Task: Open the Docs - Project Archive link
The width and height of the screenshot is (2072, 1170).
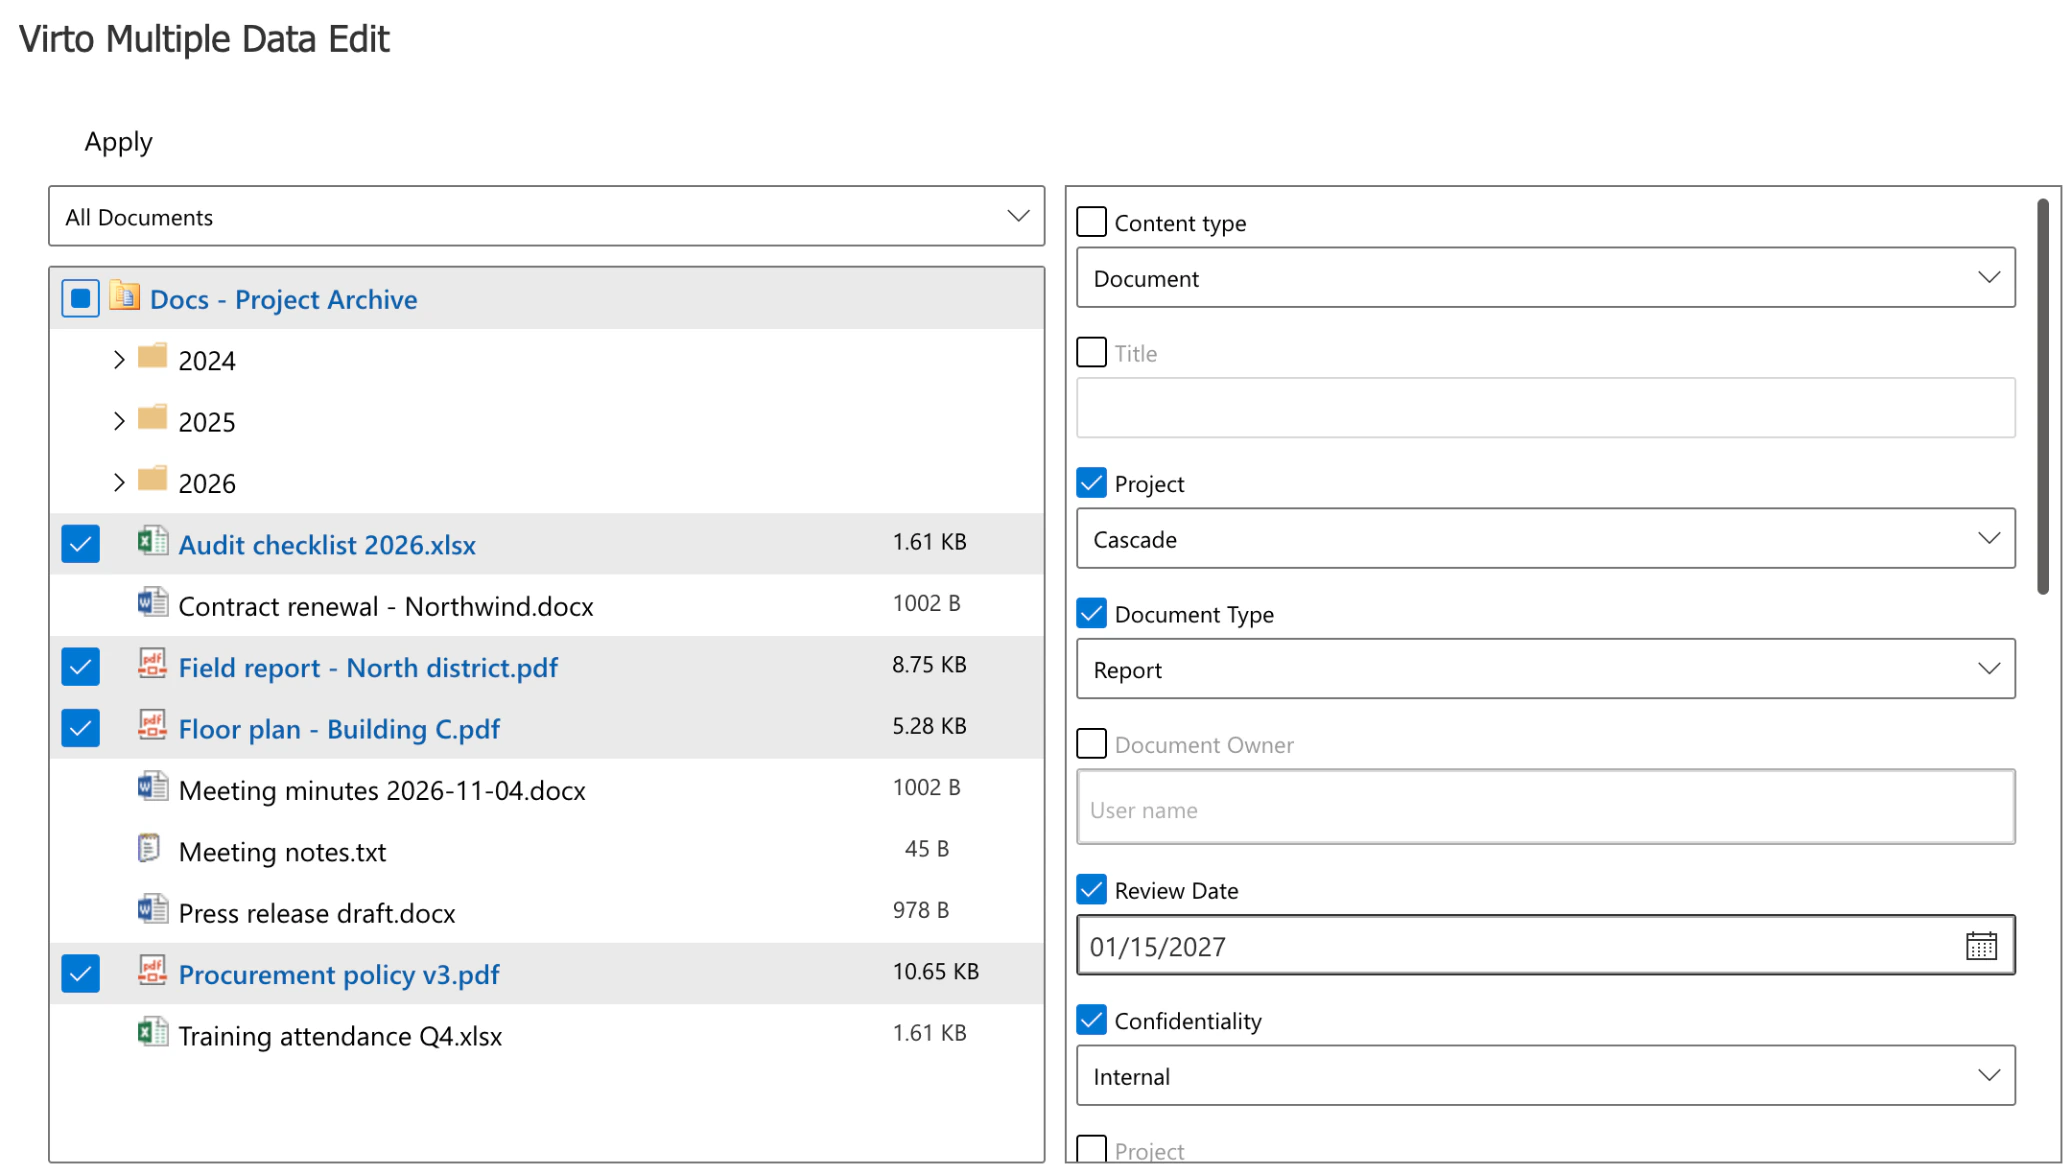Action: 283,299
